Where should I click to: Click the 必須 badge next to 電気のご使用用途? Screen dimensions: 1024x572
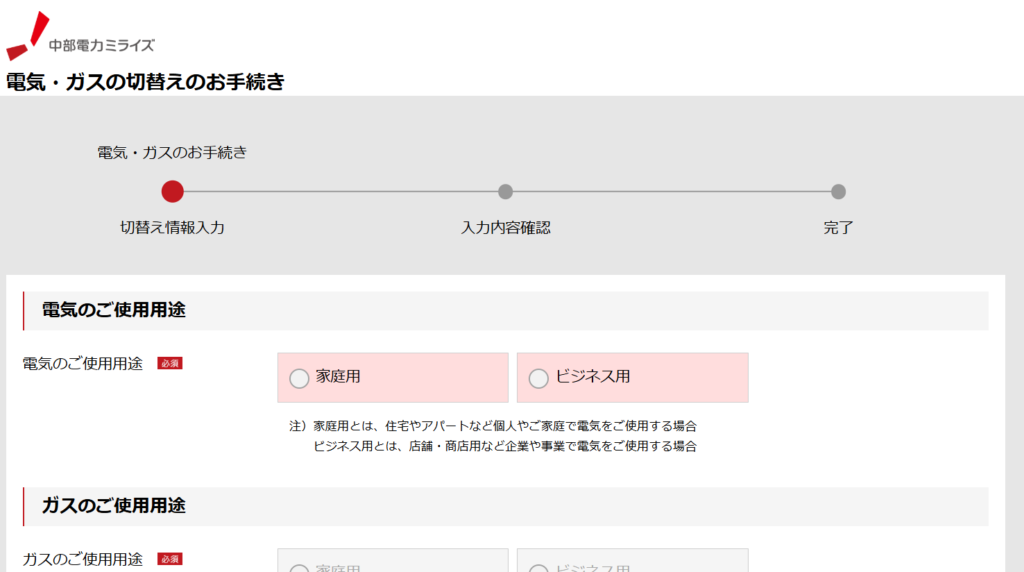pyautogui.click(x=170, y=363)
